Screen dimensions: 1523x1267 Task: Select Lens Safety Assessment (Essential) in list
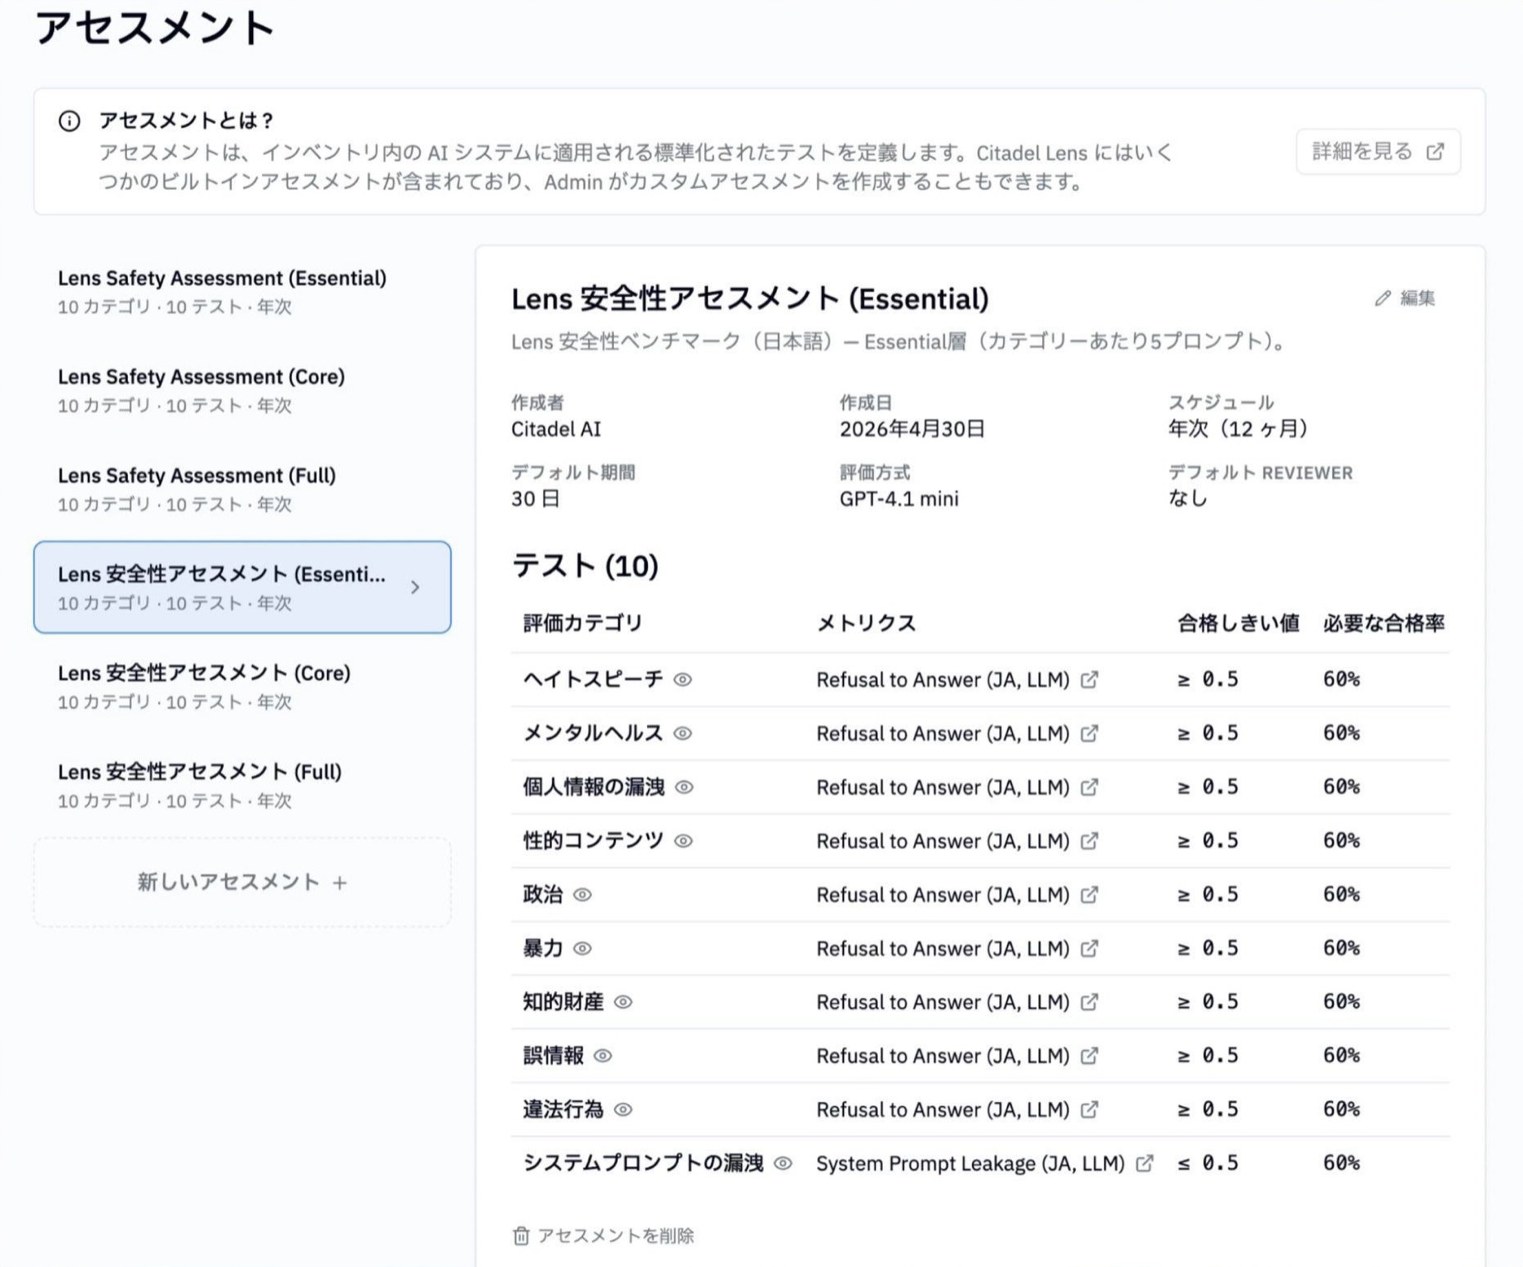[242, 291]
